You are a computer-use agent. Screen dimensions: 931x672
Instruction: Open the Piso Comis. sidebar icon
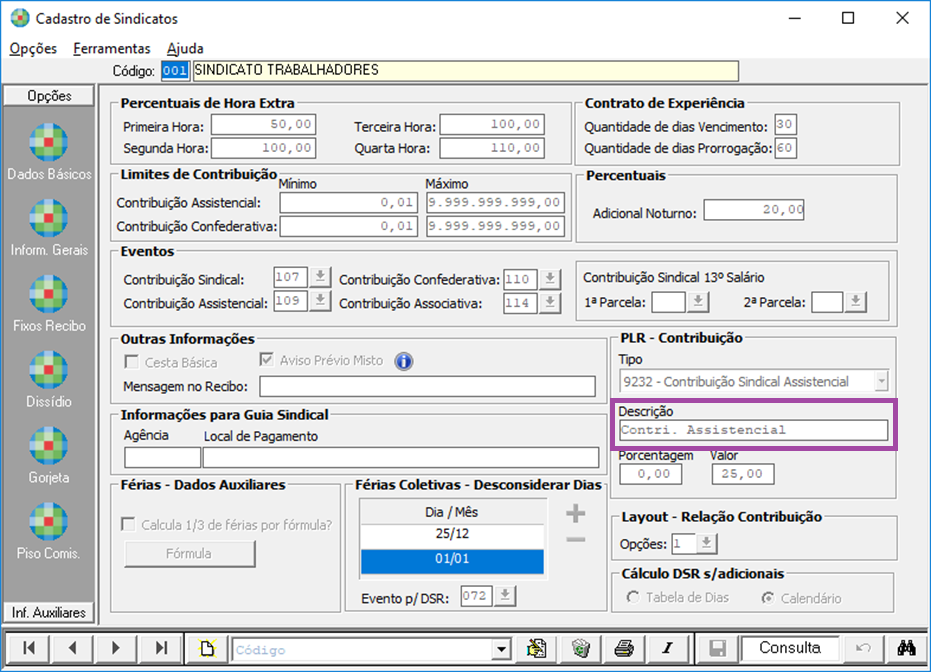click(49, 522)
